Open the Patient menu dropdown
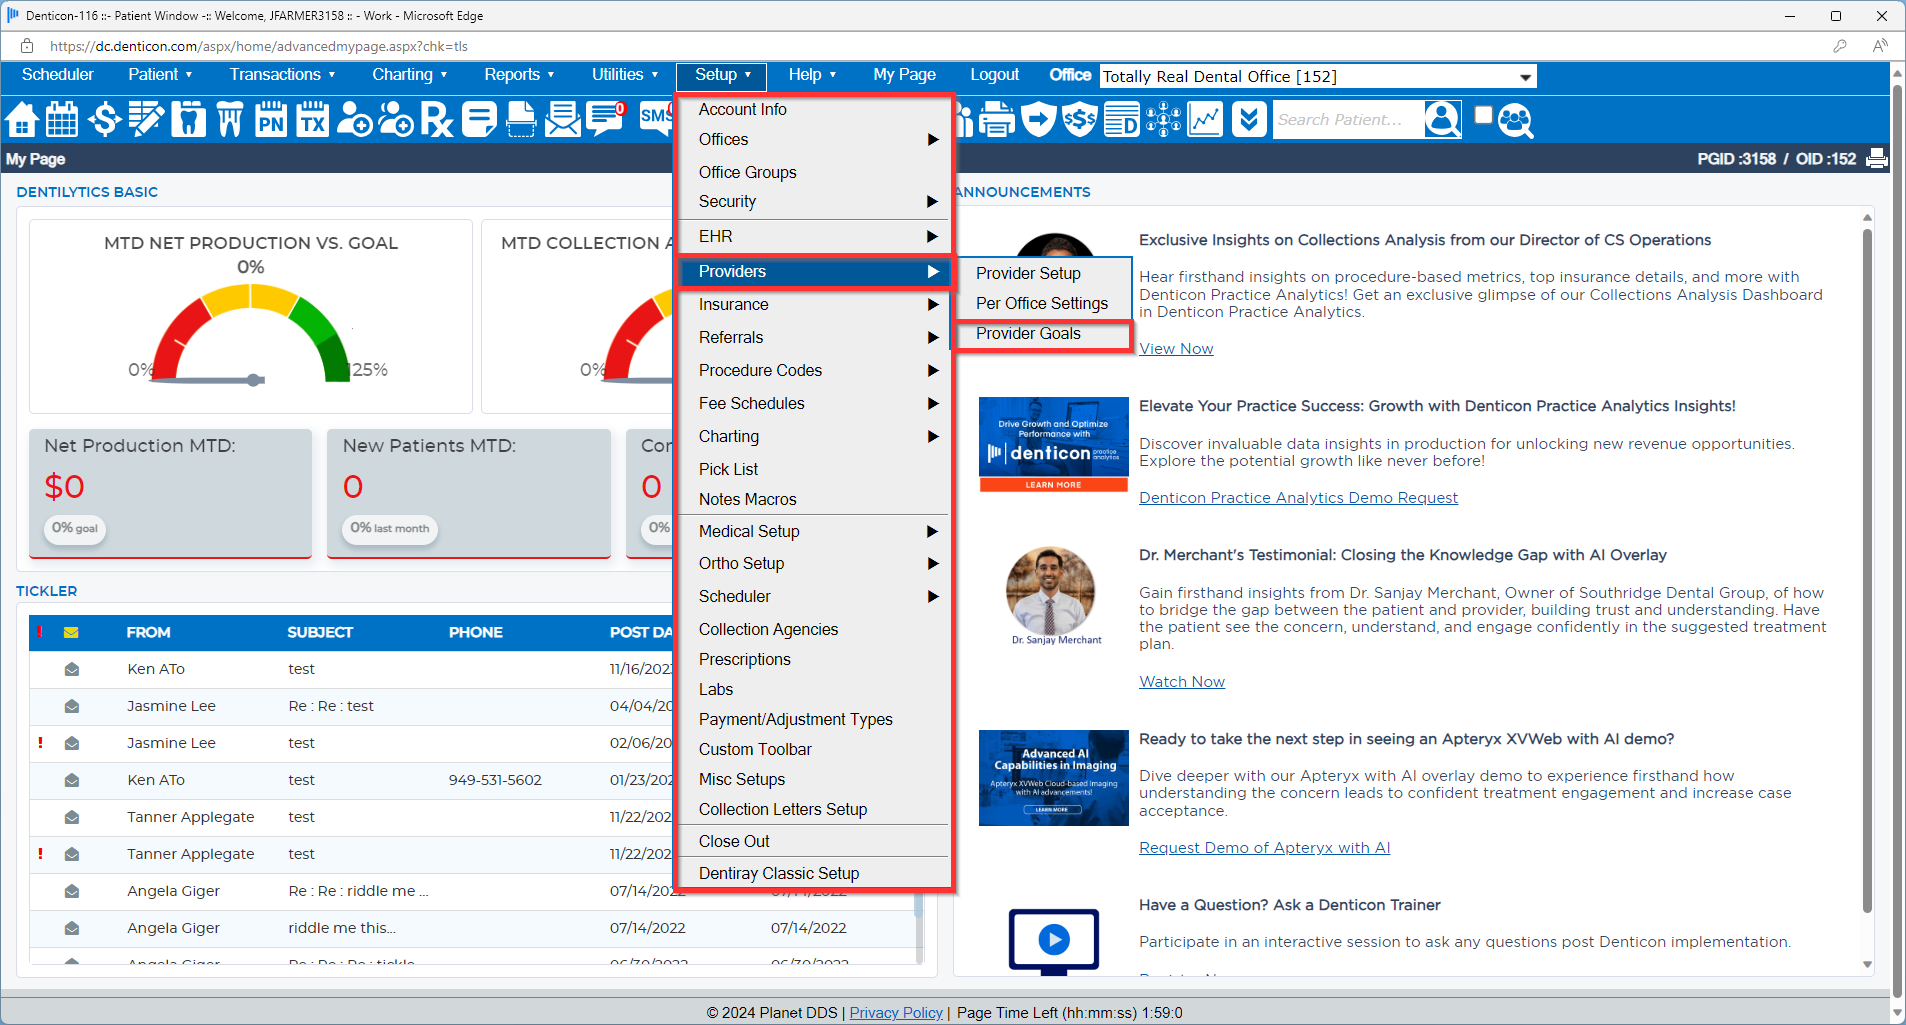Image resolution: width=1906 pixels, height=1025 pixels. tap(160, 75)
